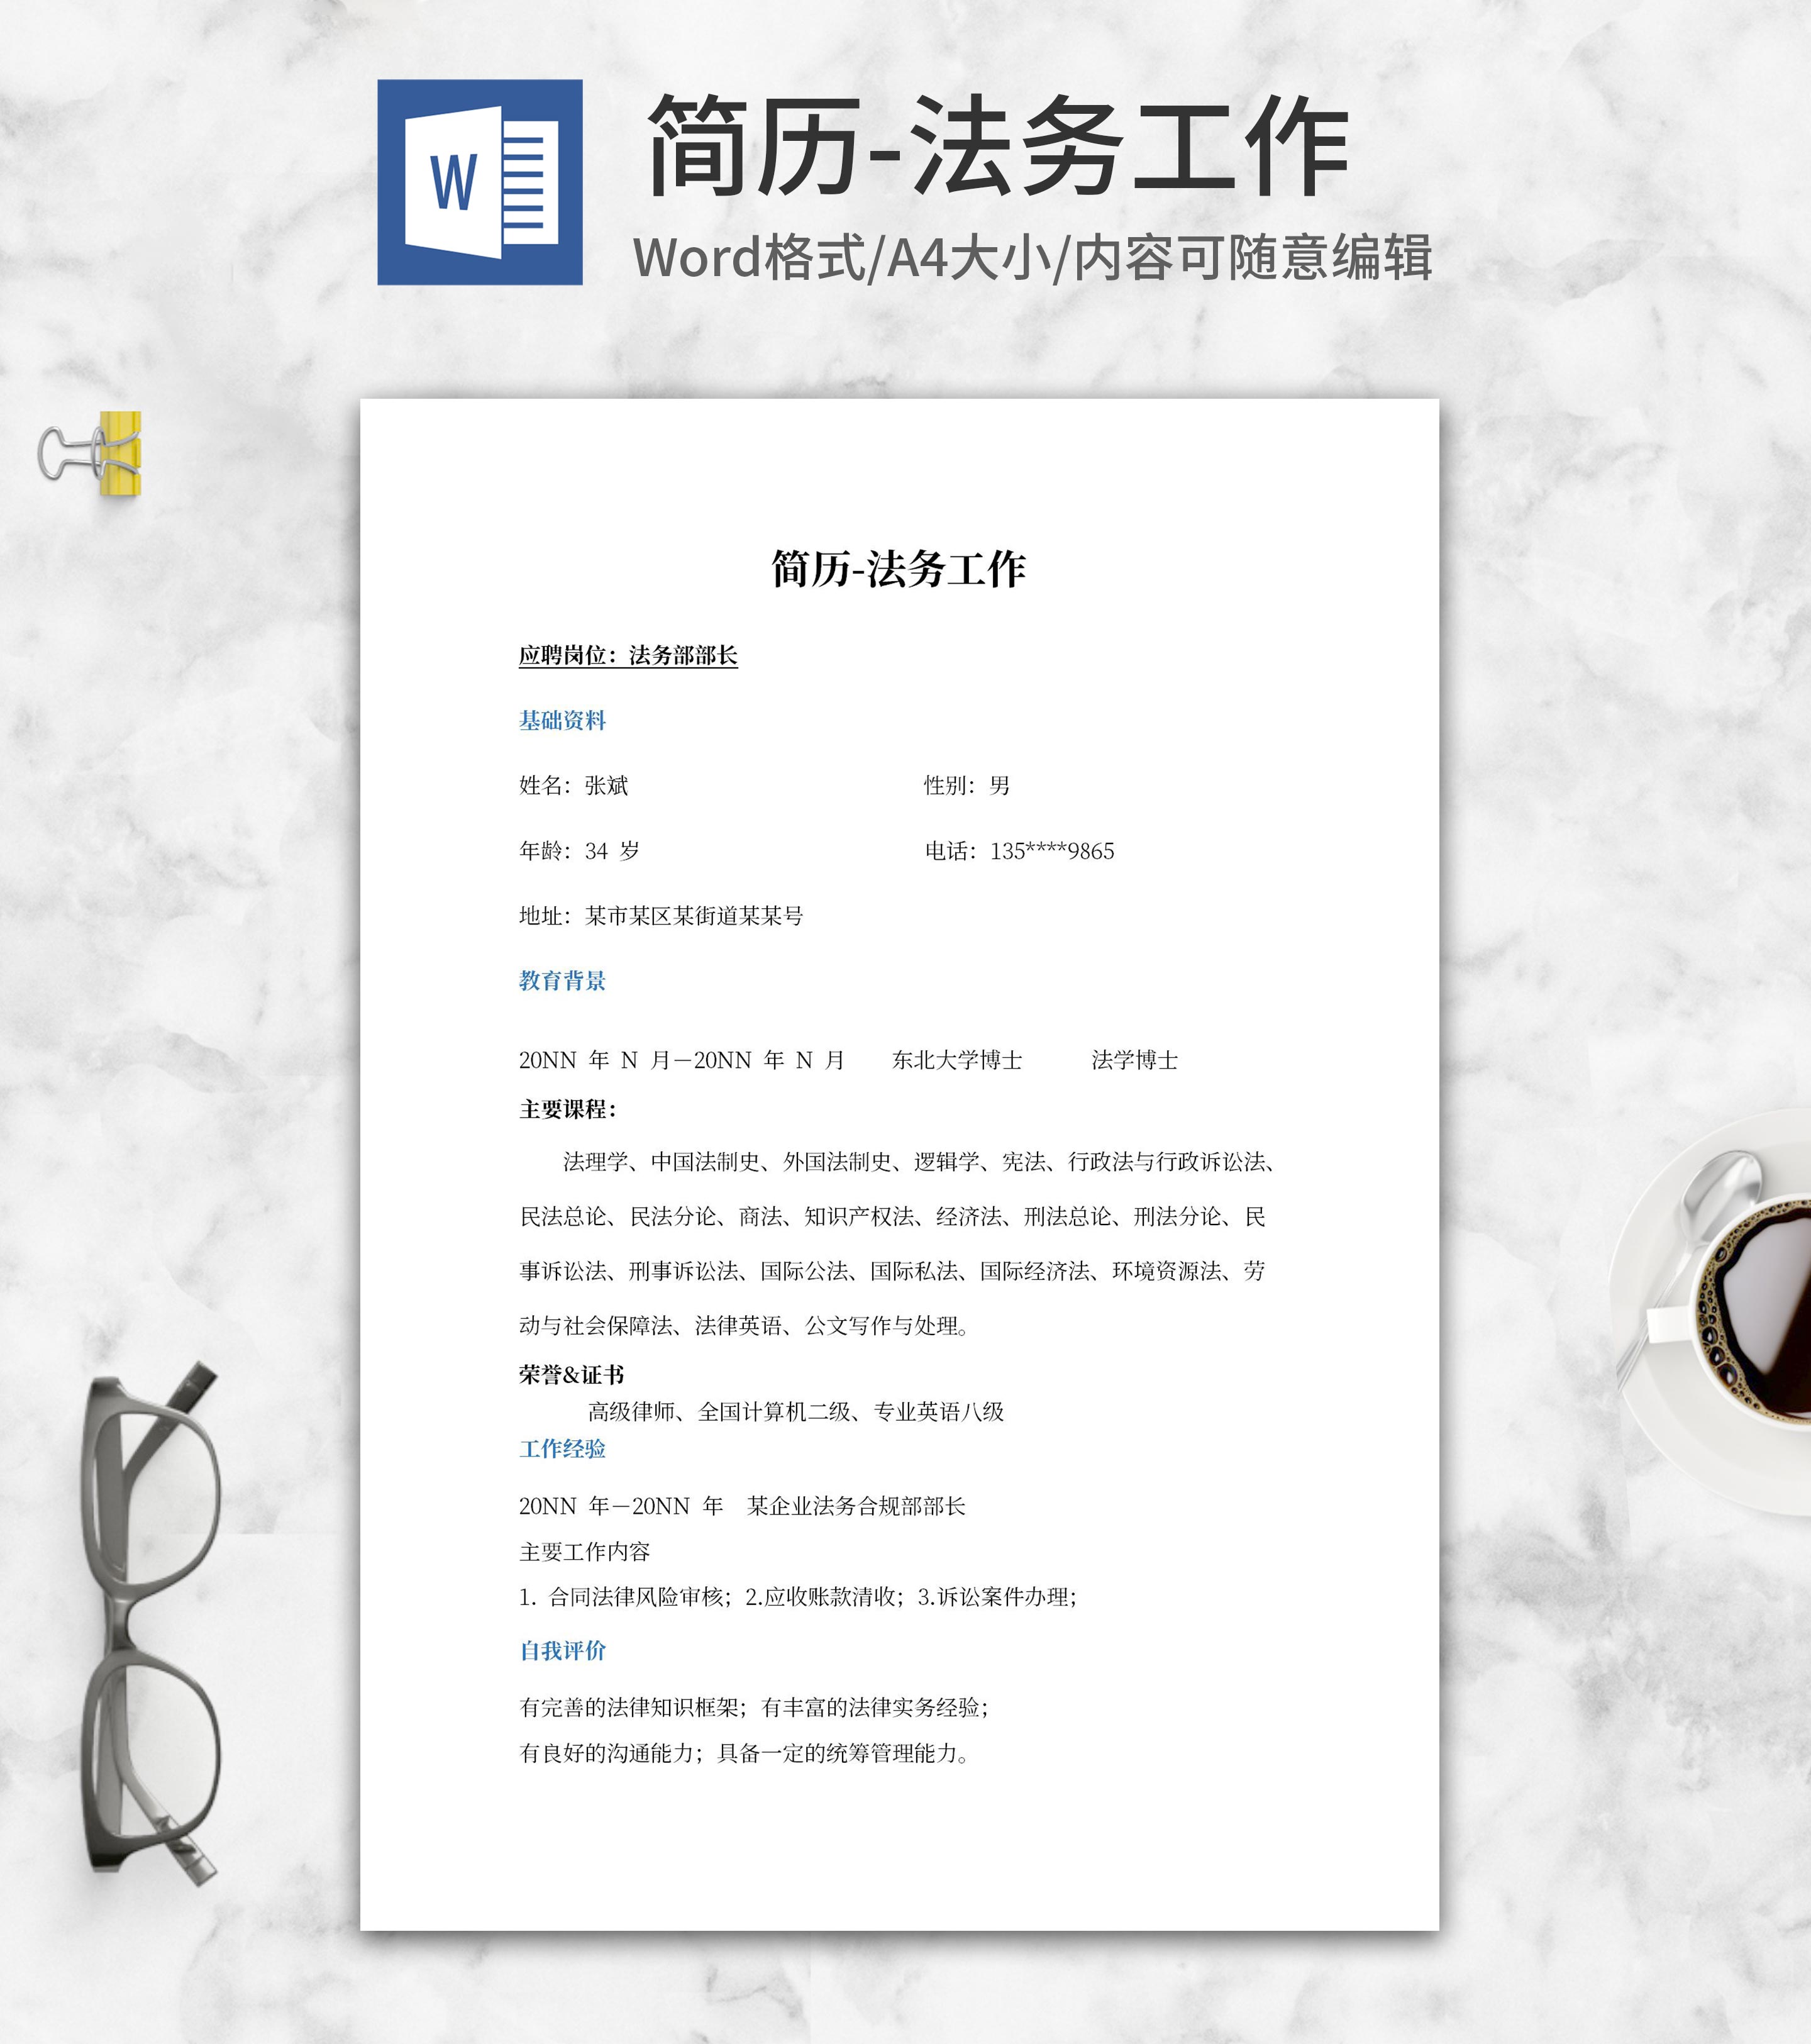Click the large banner title 简历-法务工作
The image size is (1811, 2044).
pyautogui.click(x=997, y=147)
